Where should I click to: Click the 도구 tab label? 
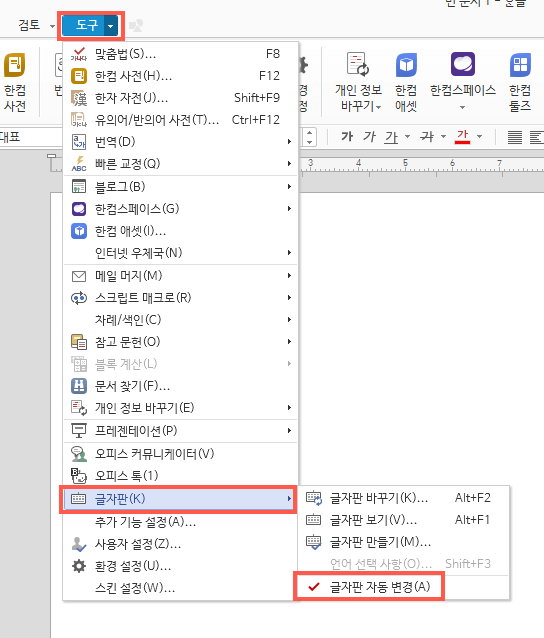pyautogui.click(x=87, y=25)
